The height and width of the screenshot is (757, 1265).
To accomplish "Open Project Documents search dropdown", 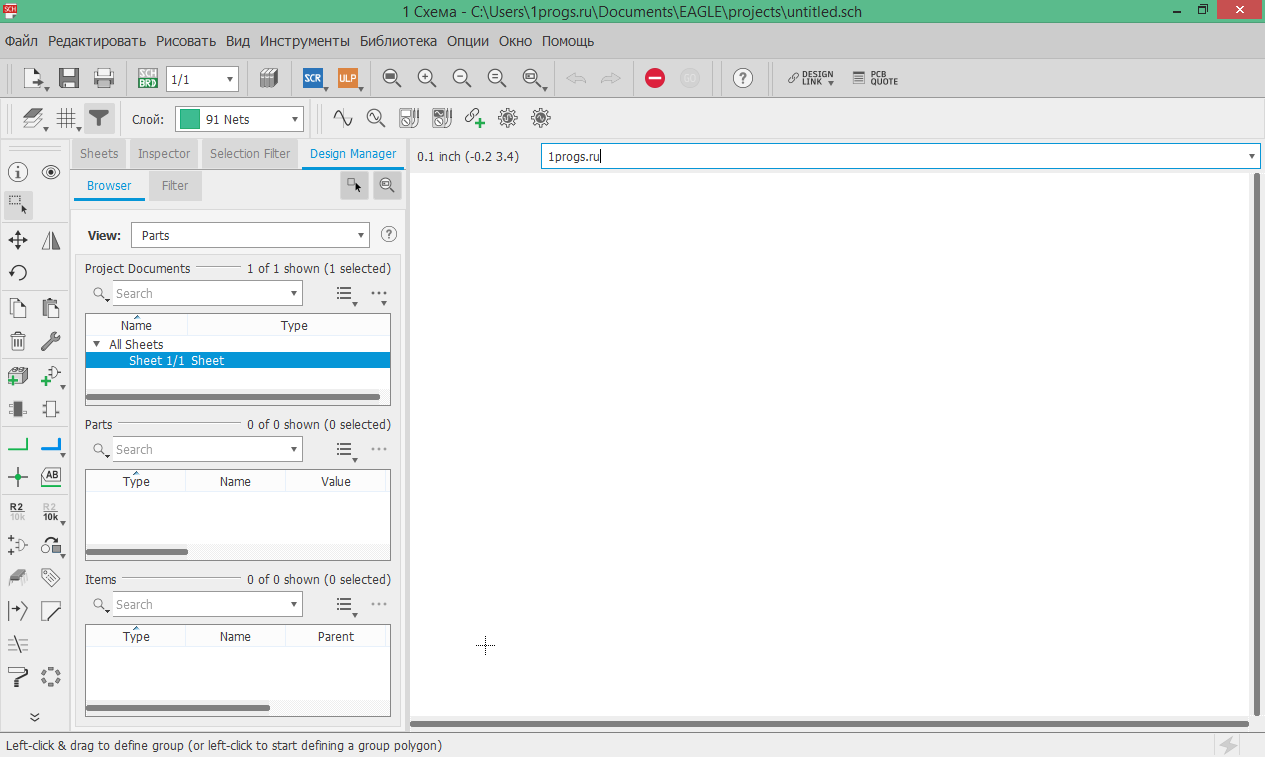I will tap(295, 294).
